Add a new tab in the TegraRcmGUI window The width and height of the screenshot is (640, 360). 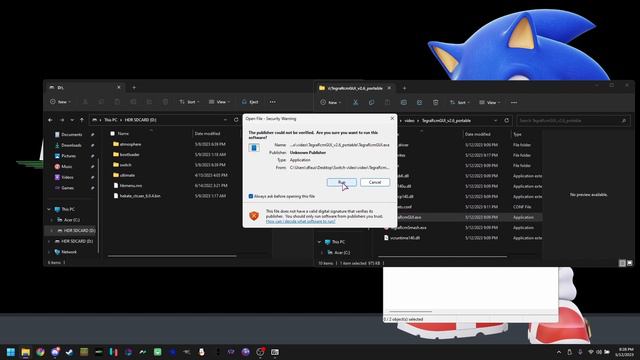(x=404, y=88)
